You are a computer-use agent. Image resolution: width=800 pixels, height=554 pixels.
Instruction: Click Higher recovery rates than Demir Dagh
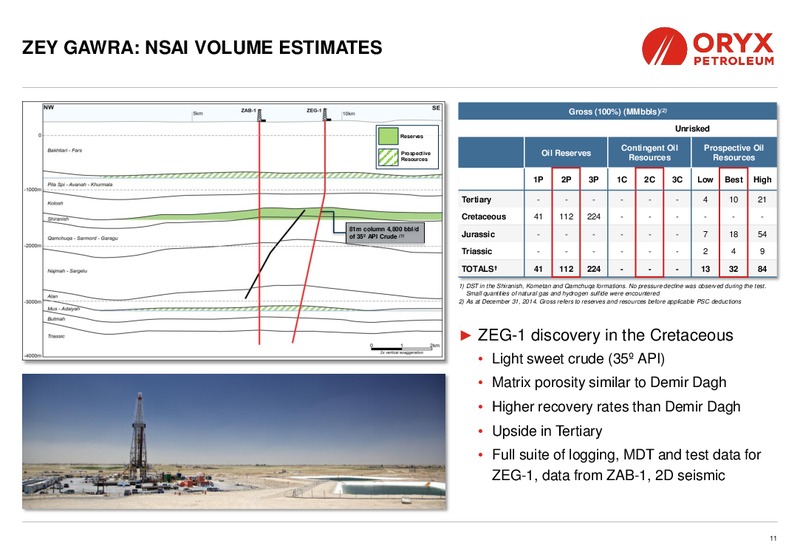(616, 407)
